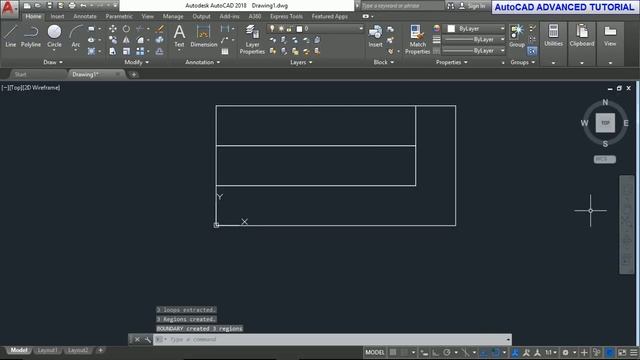Open the Rectangular Array tool

[140, 51]
